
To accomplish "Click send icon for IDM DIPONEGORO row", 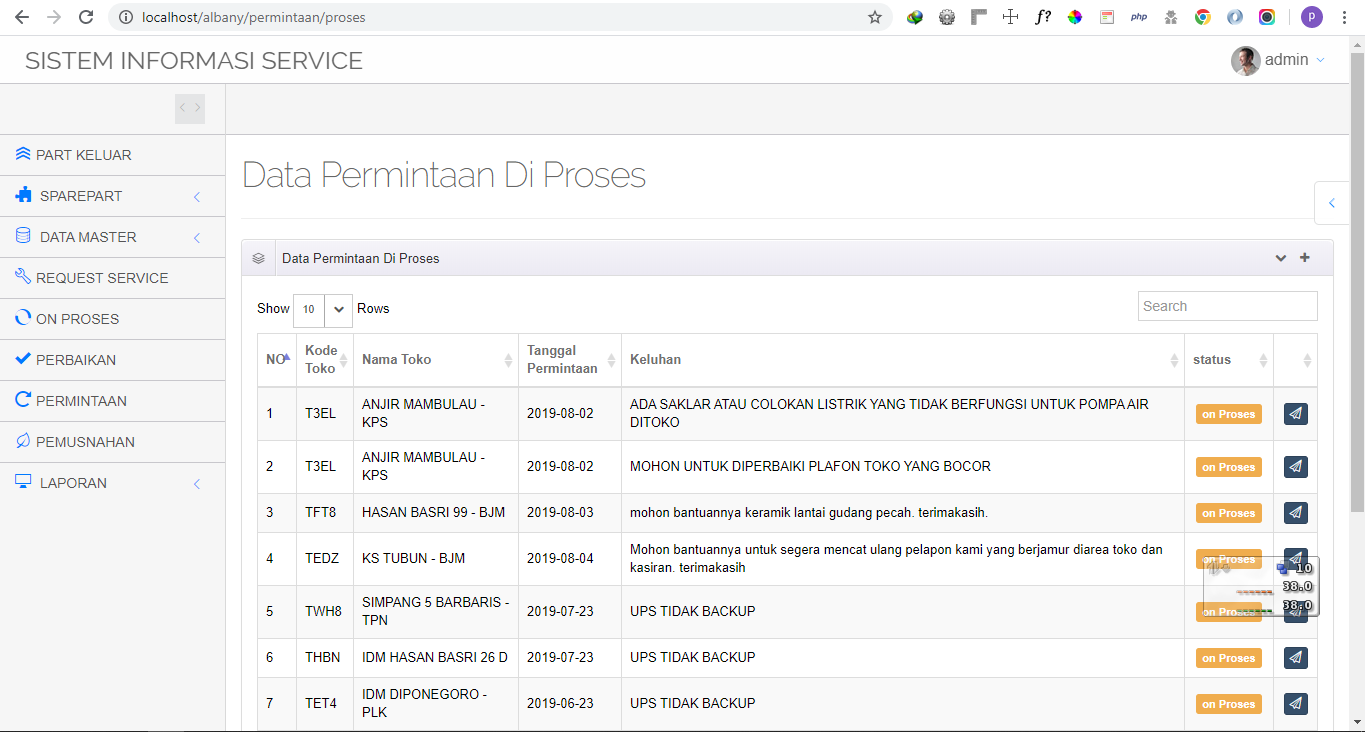I will point(1295,704).
